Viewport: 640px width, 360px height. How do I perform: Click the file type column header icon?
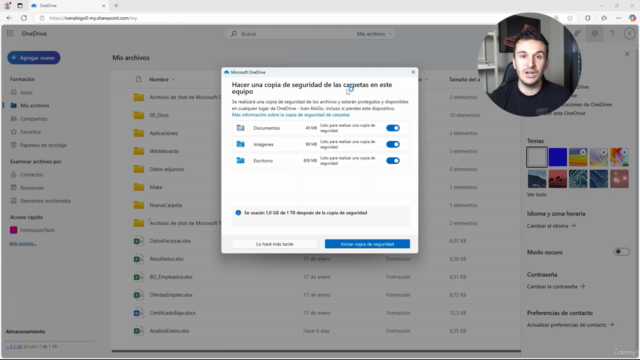click(138, 79)
